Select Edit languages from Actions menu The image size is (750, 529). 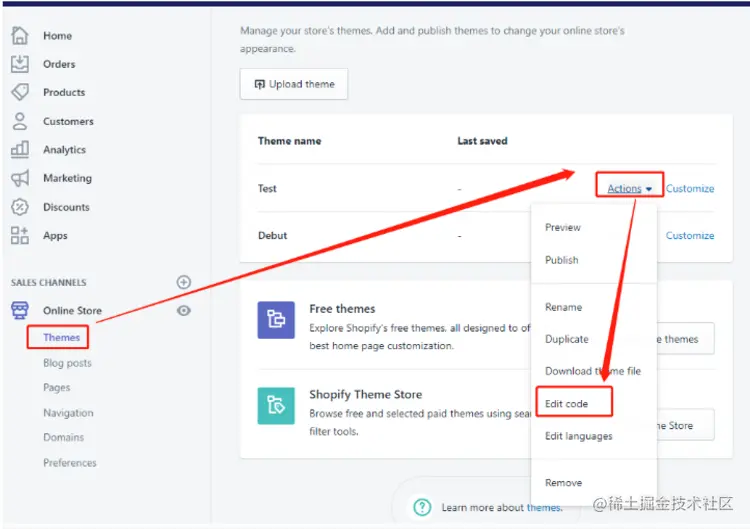(578, 436)
